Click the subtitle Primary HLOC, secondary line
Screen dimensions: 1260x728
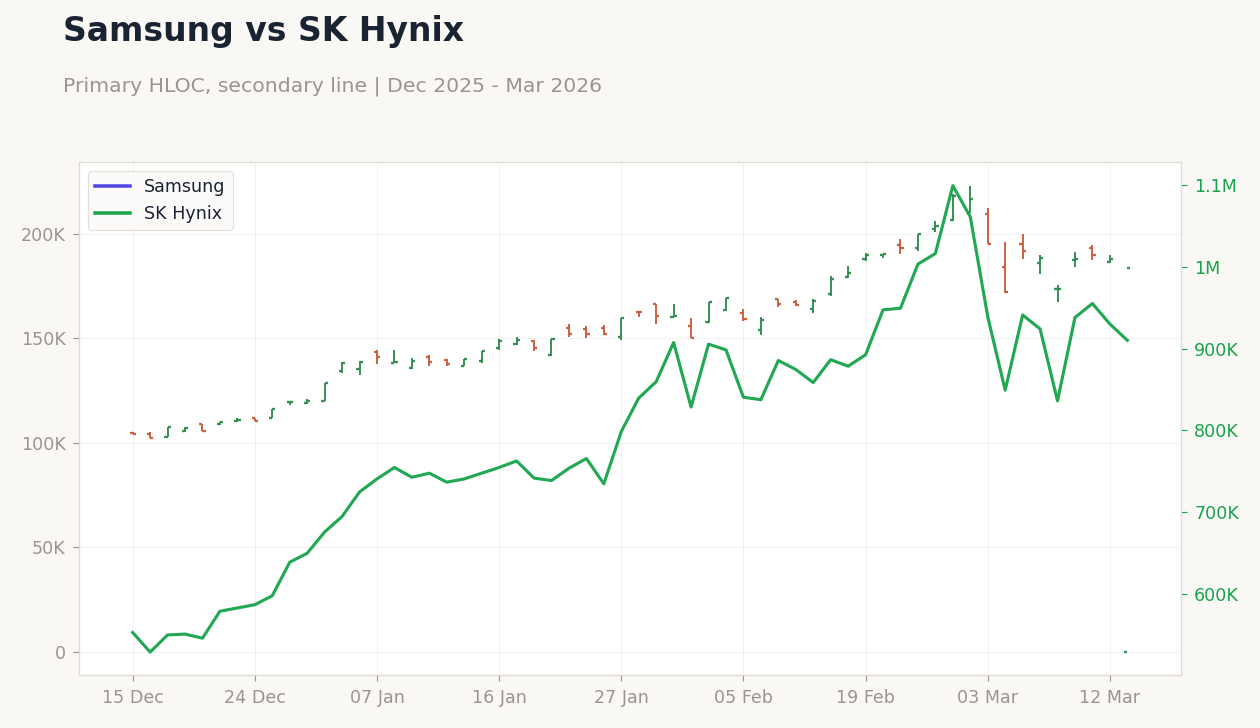[x=333, y=85]
